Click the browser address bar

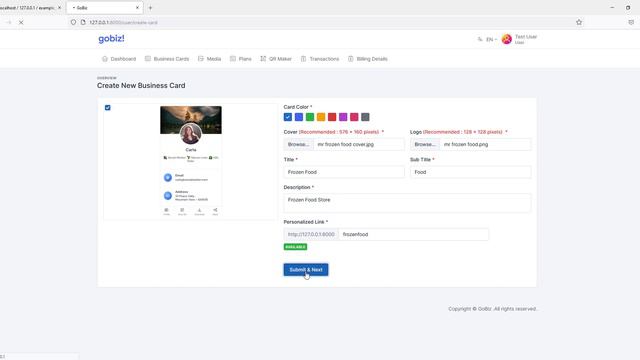[x=327, y=22]
